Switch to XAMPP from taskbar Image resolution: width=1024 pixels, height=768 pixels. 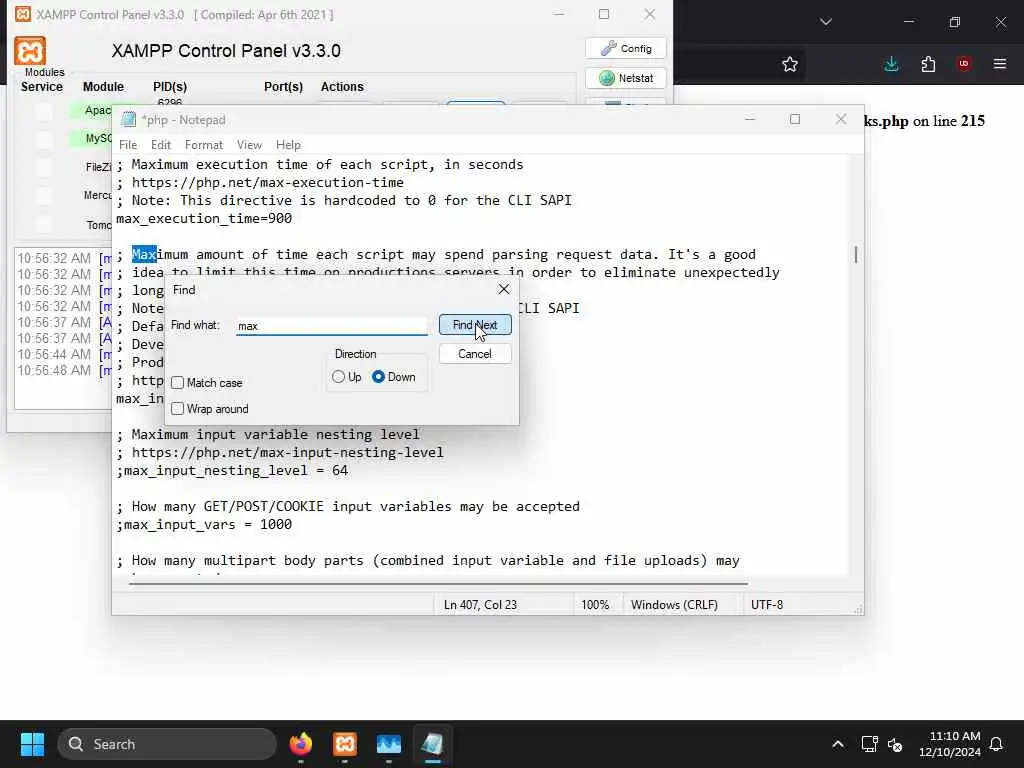click(345, 744)
